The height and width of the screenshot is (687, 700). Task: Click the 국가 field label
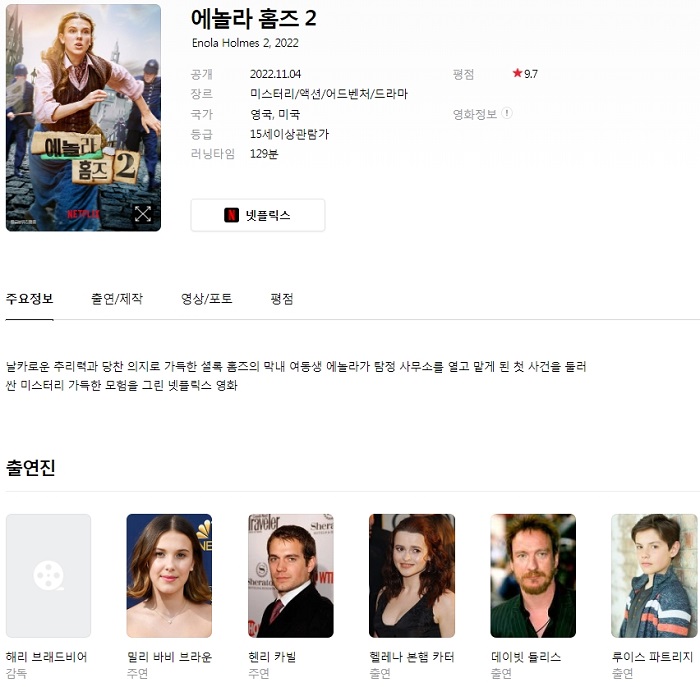[x=201, y=114]
